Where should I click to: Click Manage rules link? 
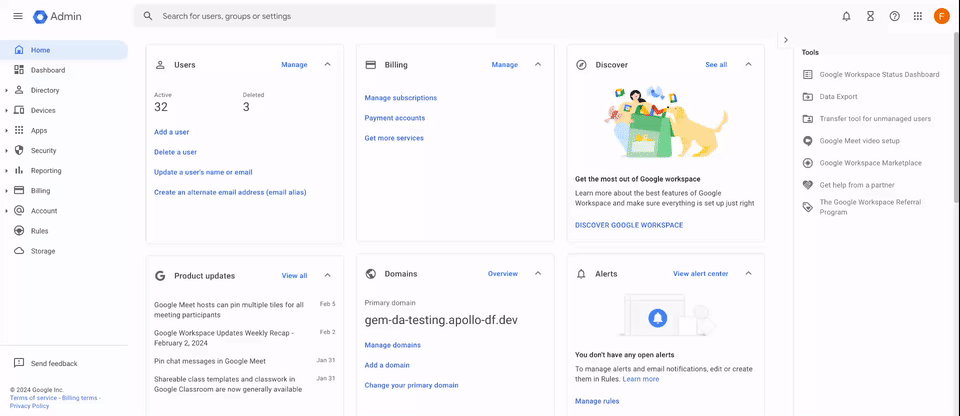point(597,401)
